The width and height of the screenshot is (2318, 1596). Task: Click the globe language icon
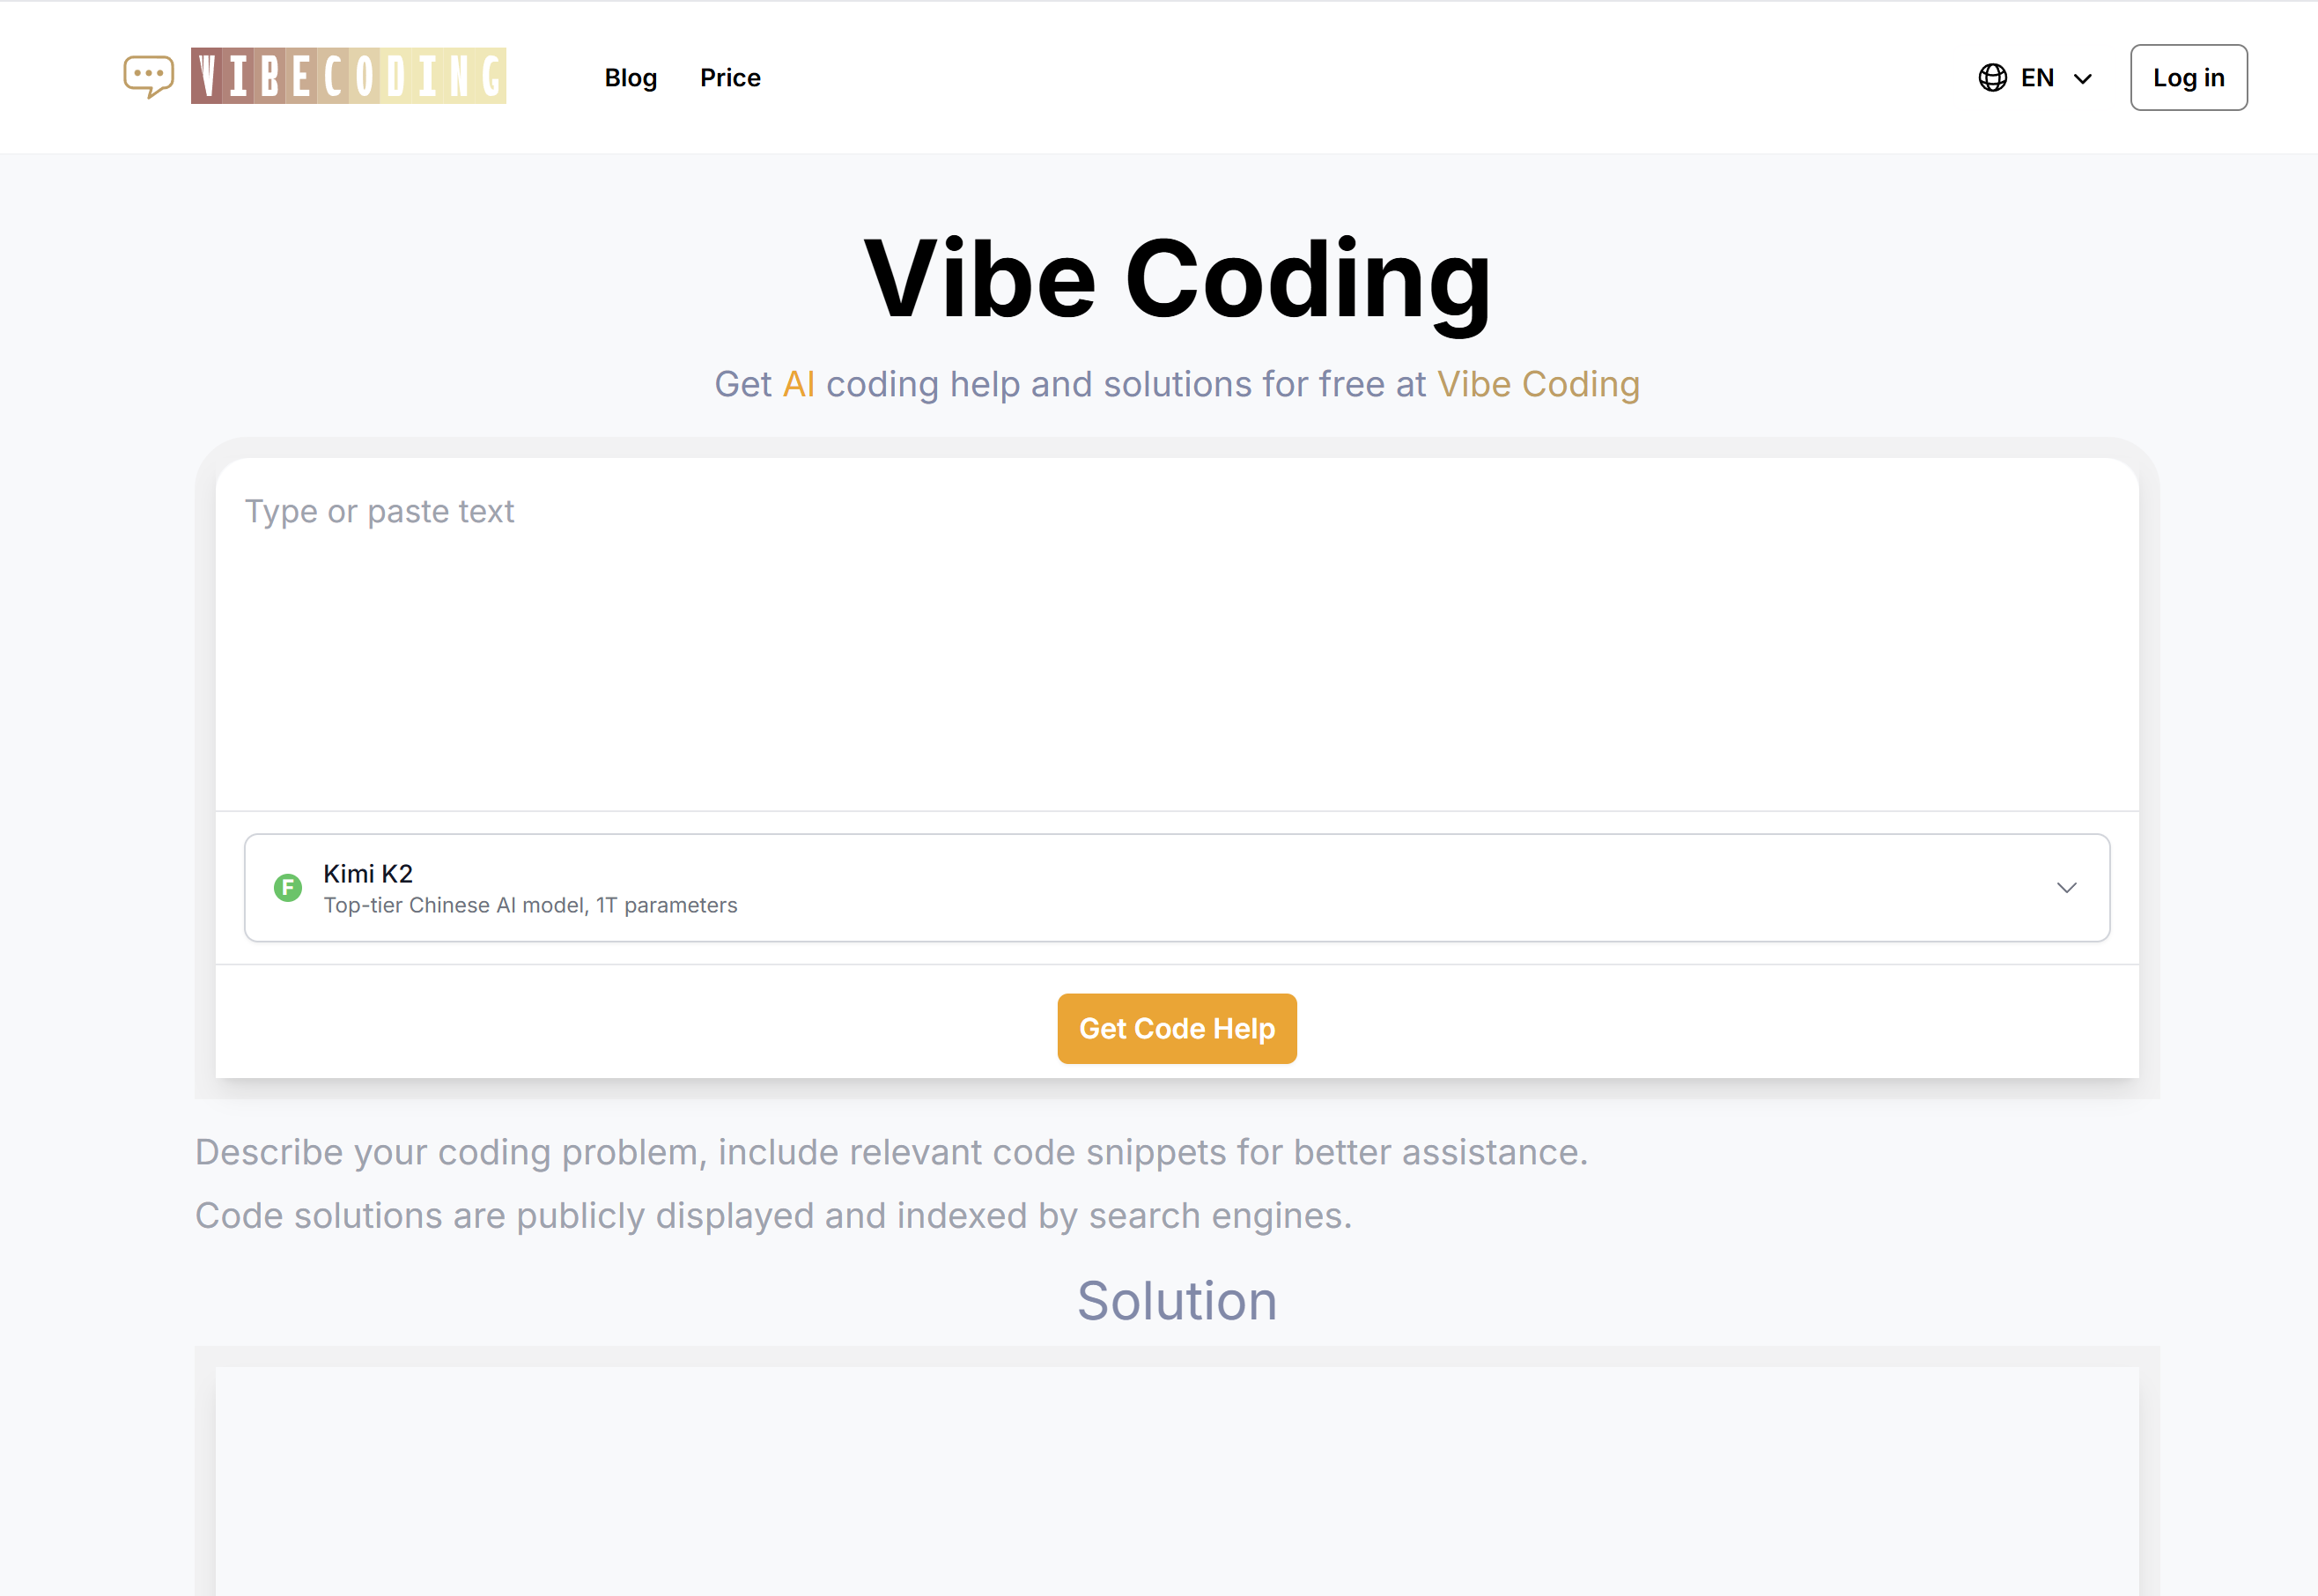1992,77
